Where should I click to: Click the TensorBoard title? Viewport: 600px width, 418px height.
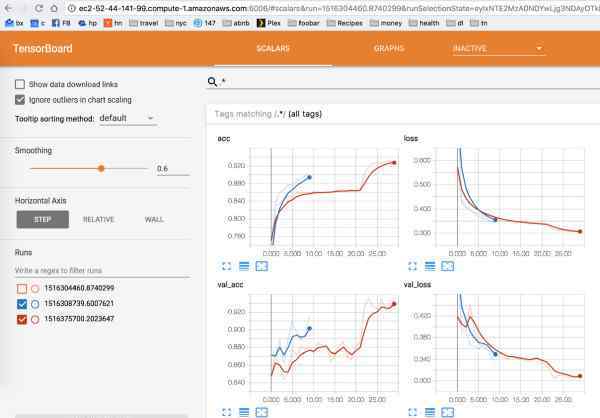(43, 49)
